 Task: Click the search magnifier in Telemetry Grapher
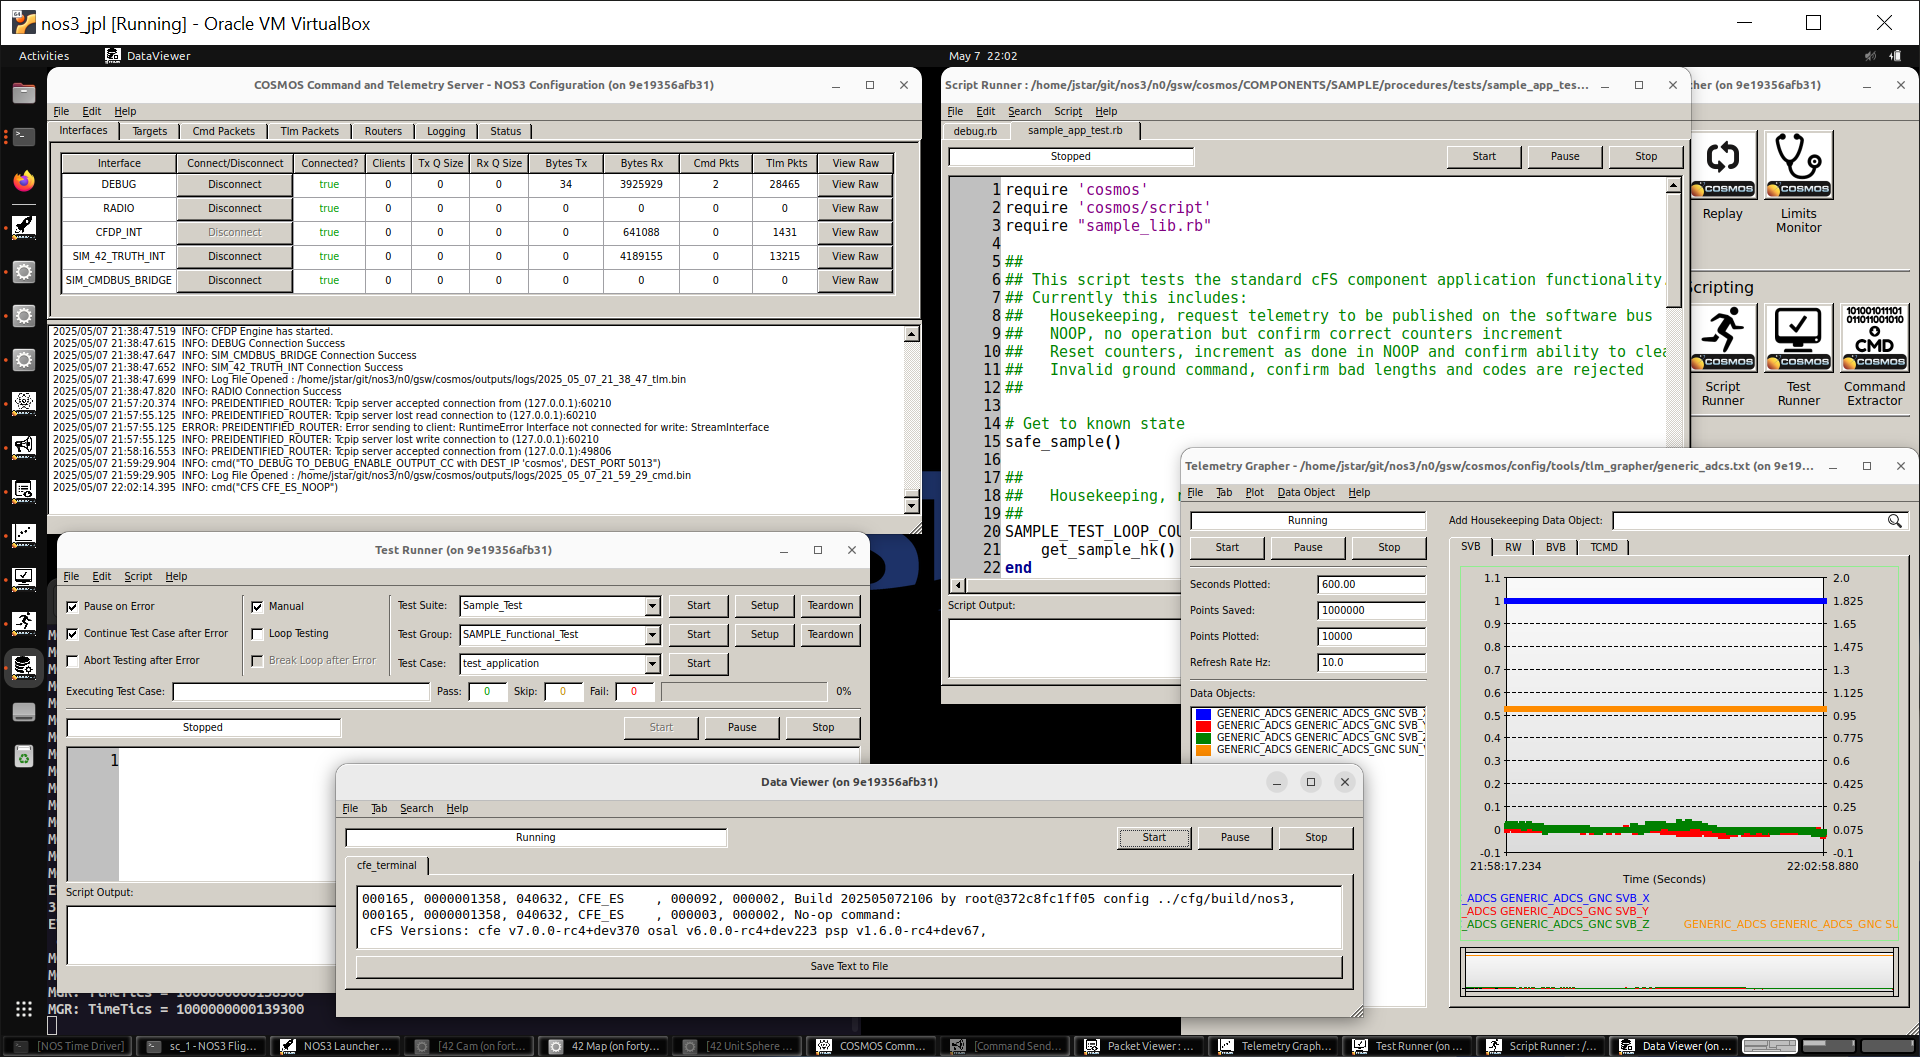1894,521
